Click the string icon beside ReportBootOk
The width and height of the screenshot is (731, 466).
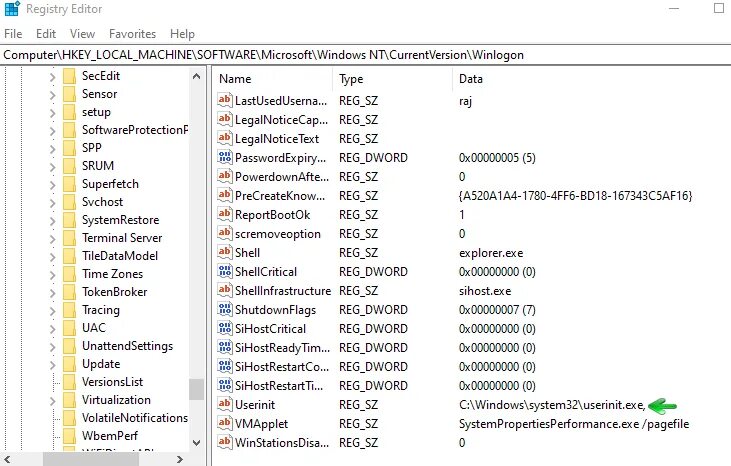(225, 214)
